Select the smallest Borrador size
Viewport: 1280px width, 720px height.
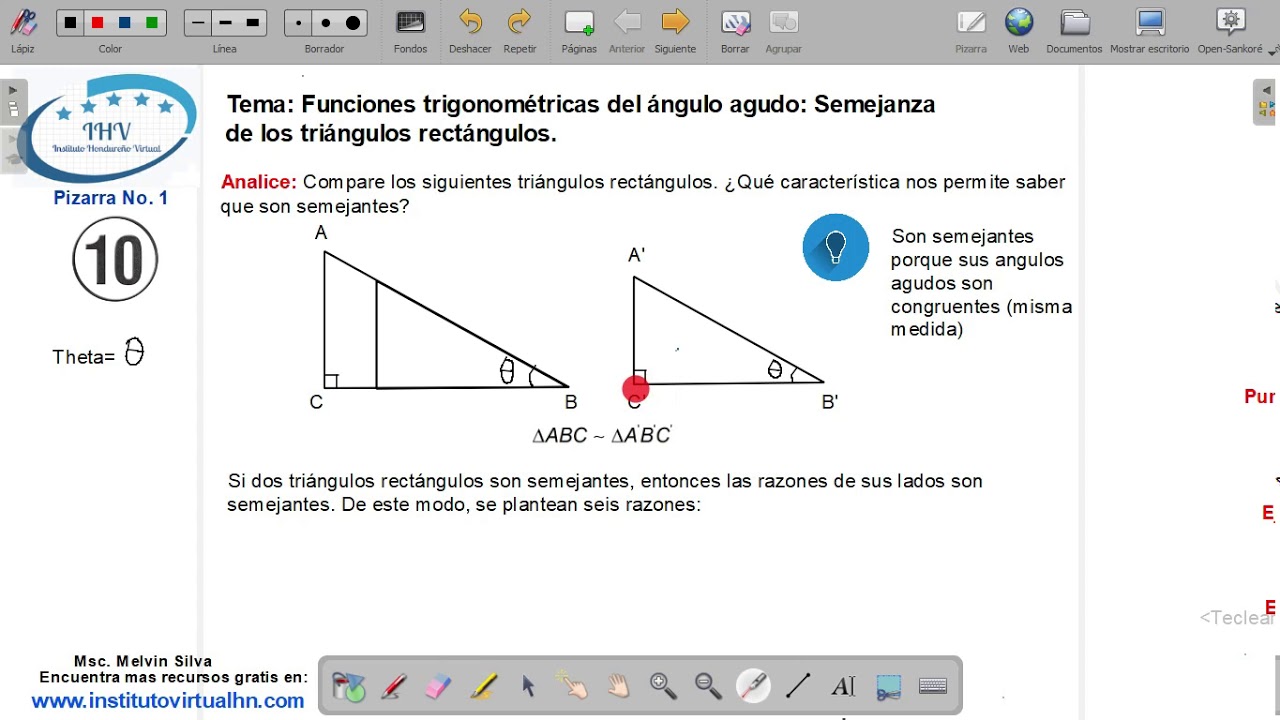(299, 23)
